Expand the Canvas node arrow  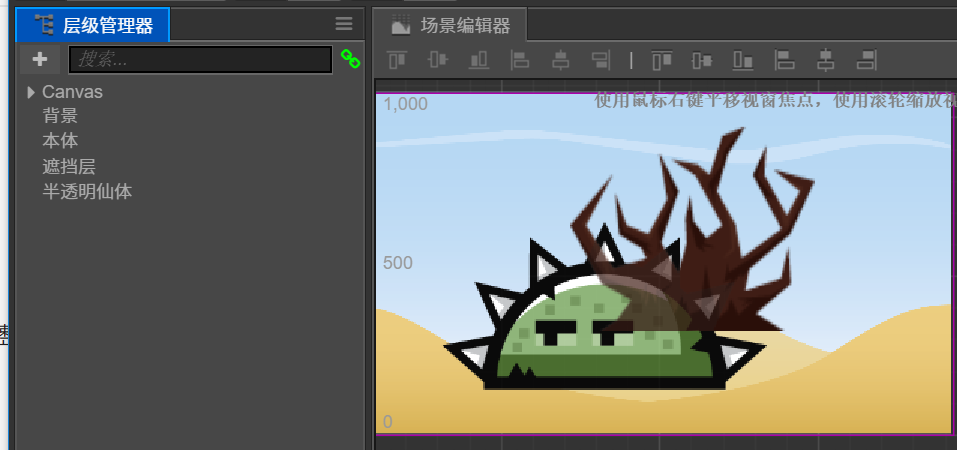pos(31,92)
